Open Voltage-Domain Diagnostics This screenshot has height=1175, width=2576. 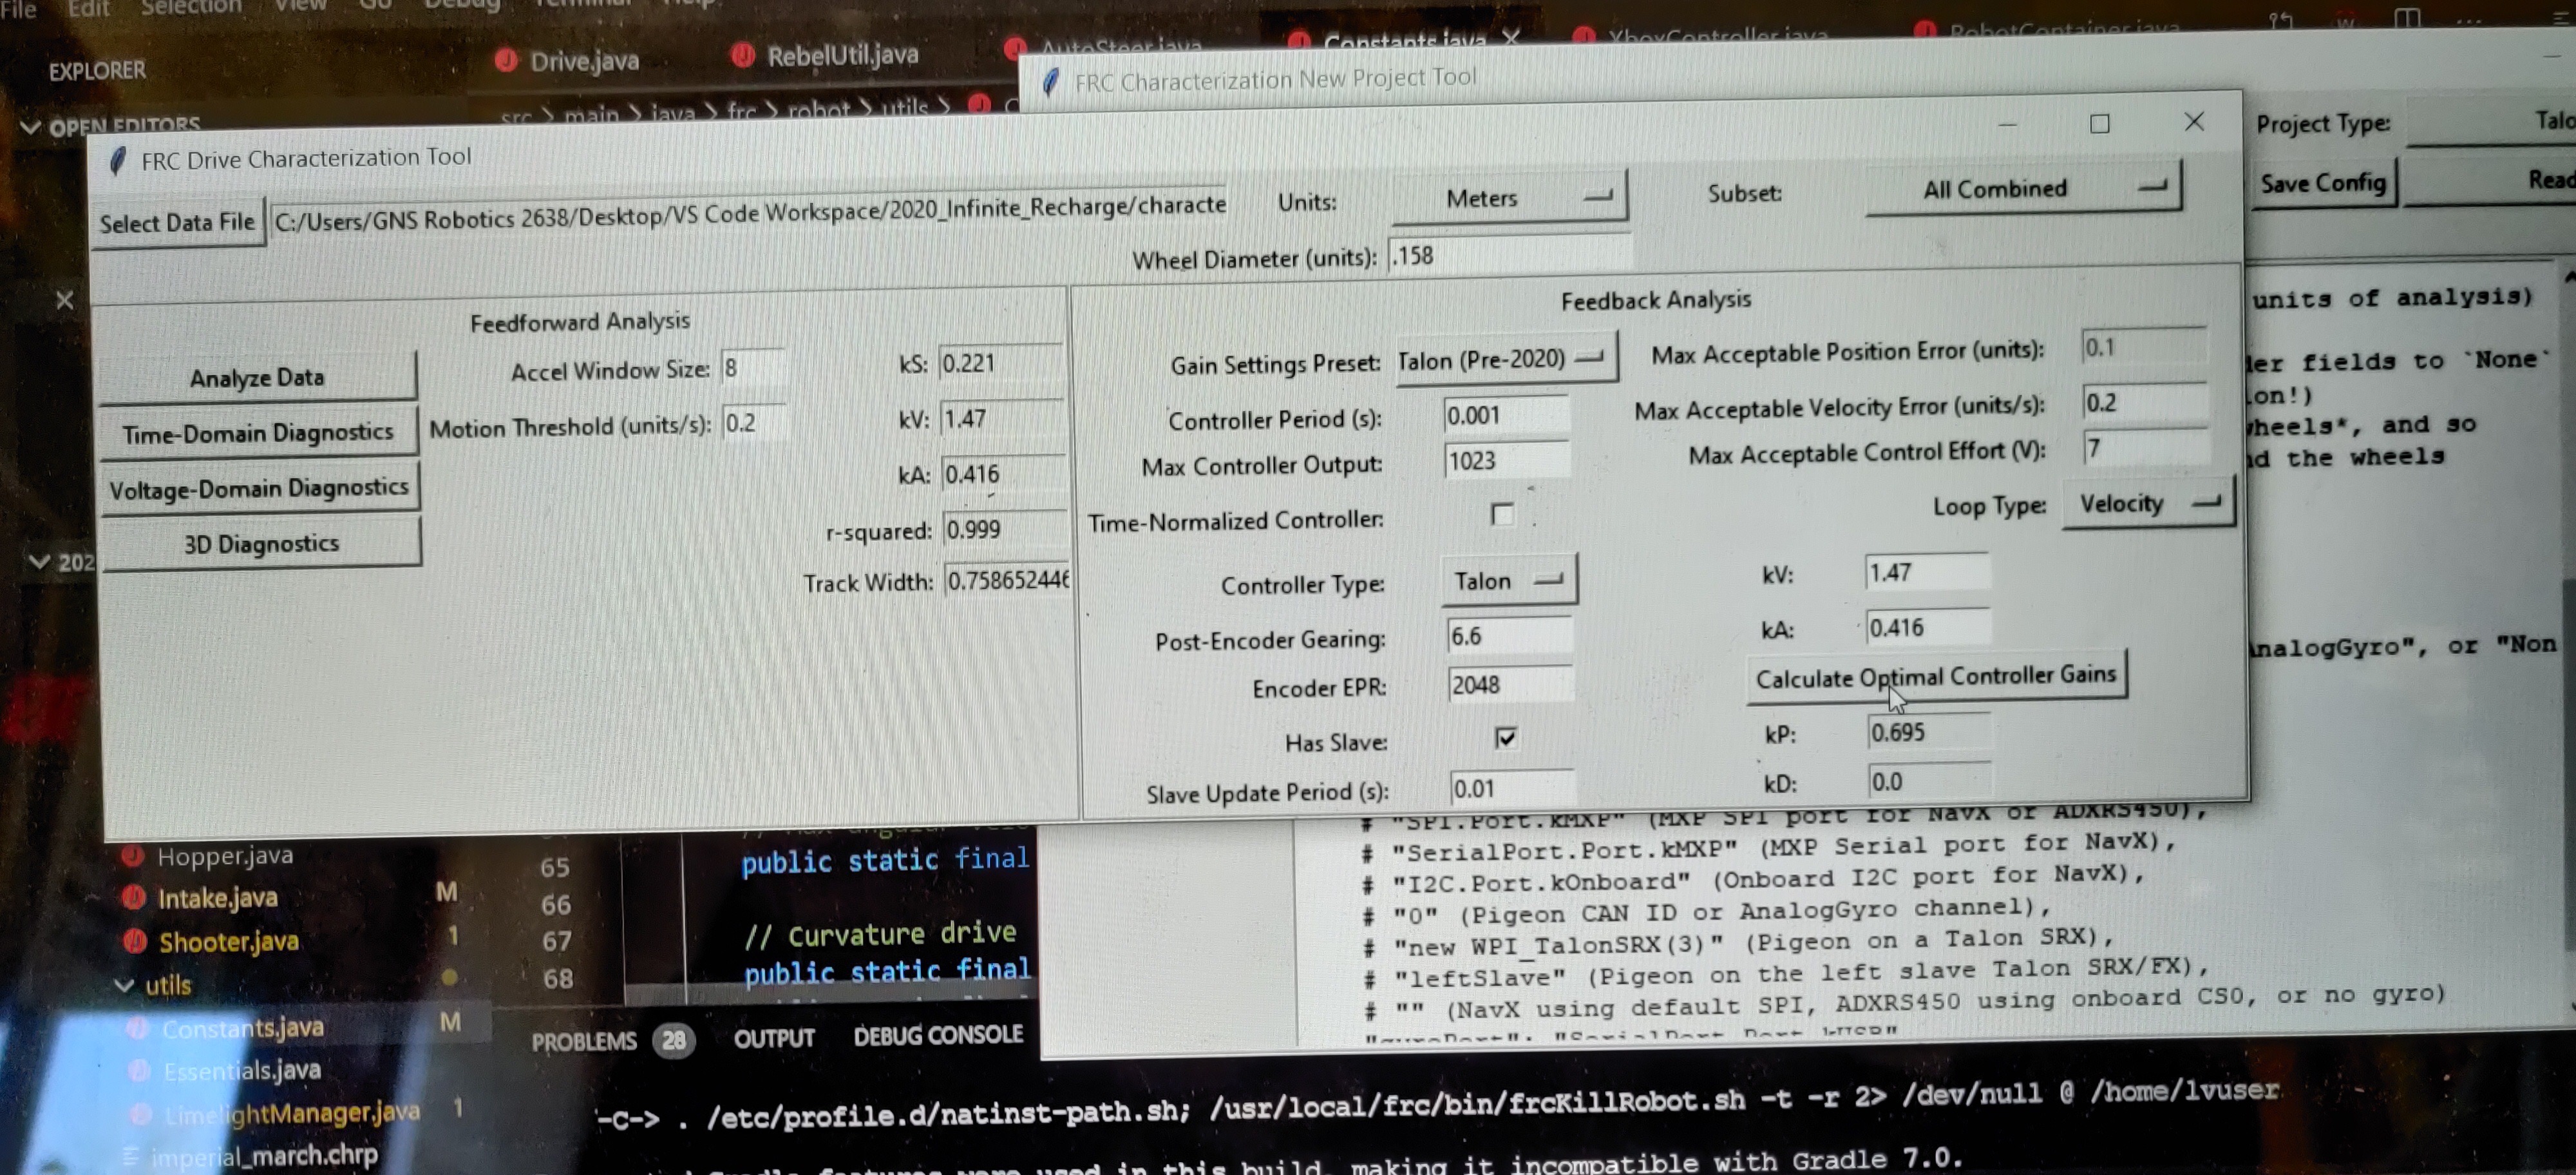[x=259, y=488]
